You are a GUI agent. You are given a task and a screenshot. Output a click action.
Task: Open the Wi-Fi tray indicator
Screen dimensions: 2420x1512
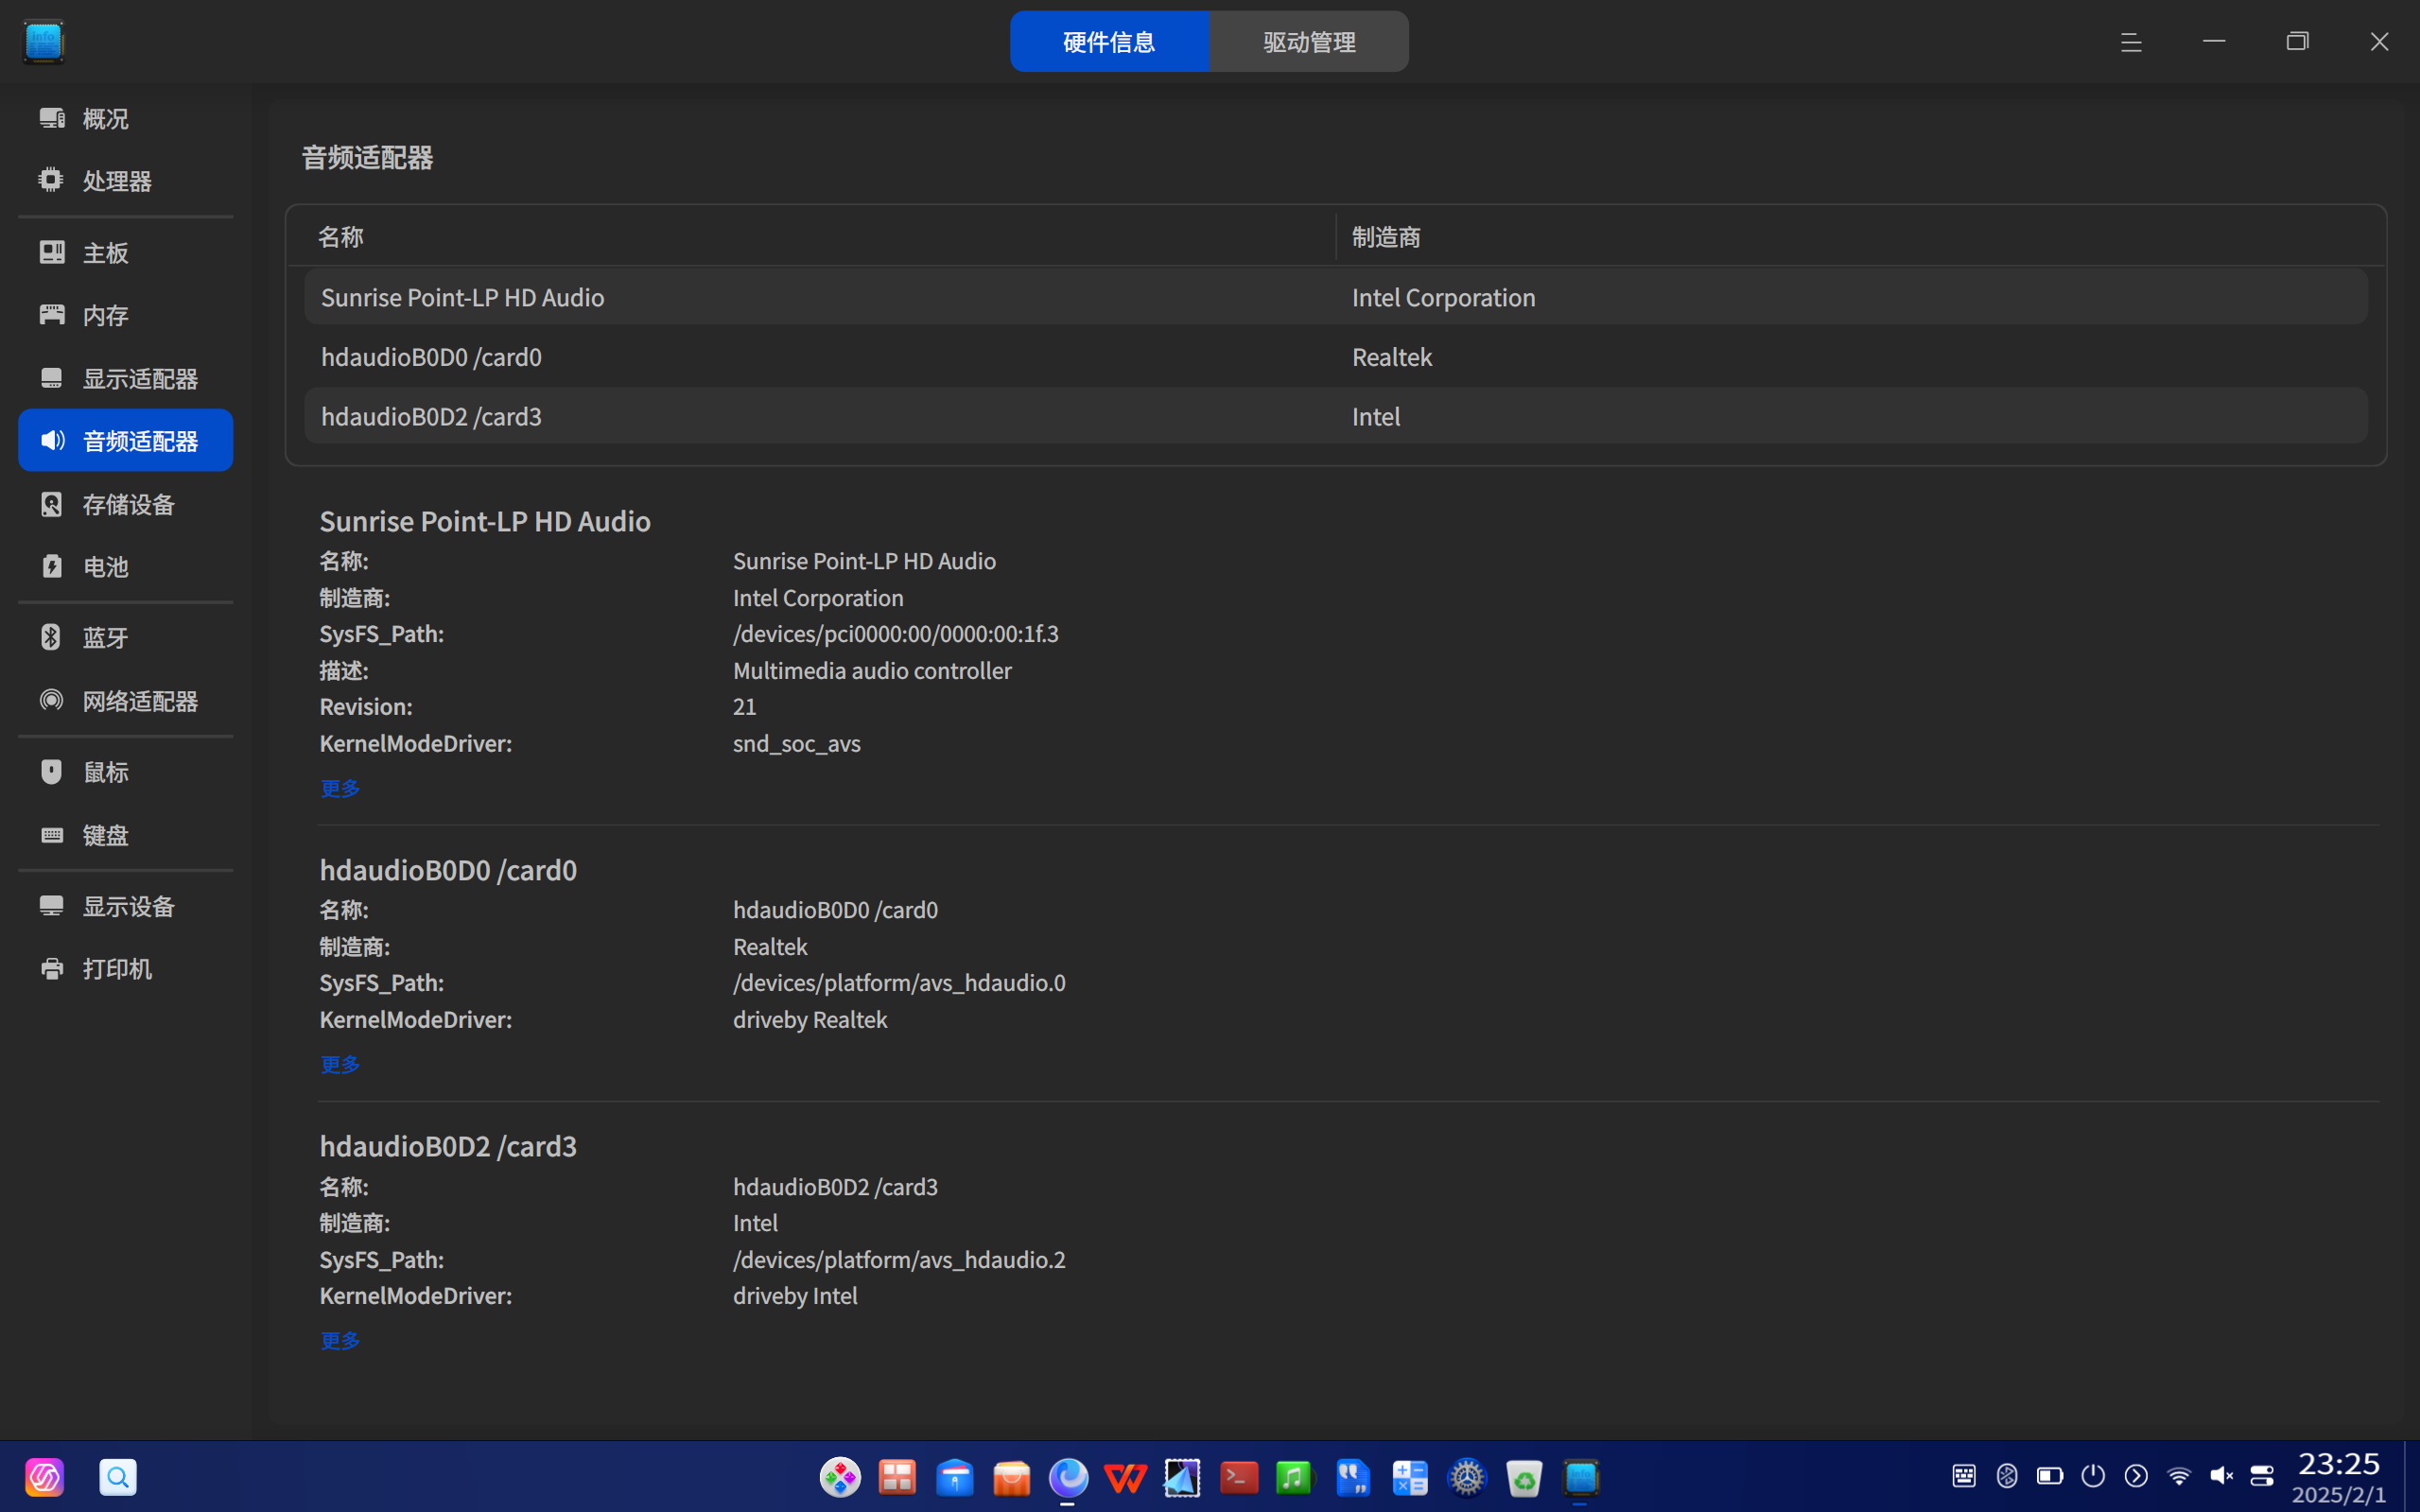(x=2178, y=1475)
